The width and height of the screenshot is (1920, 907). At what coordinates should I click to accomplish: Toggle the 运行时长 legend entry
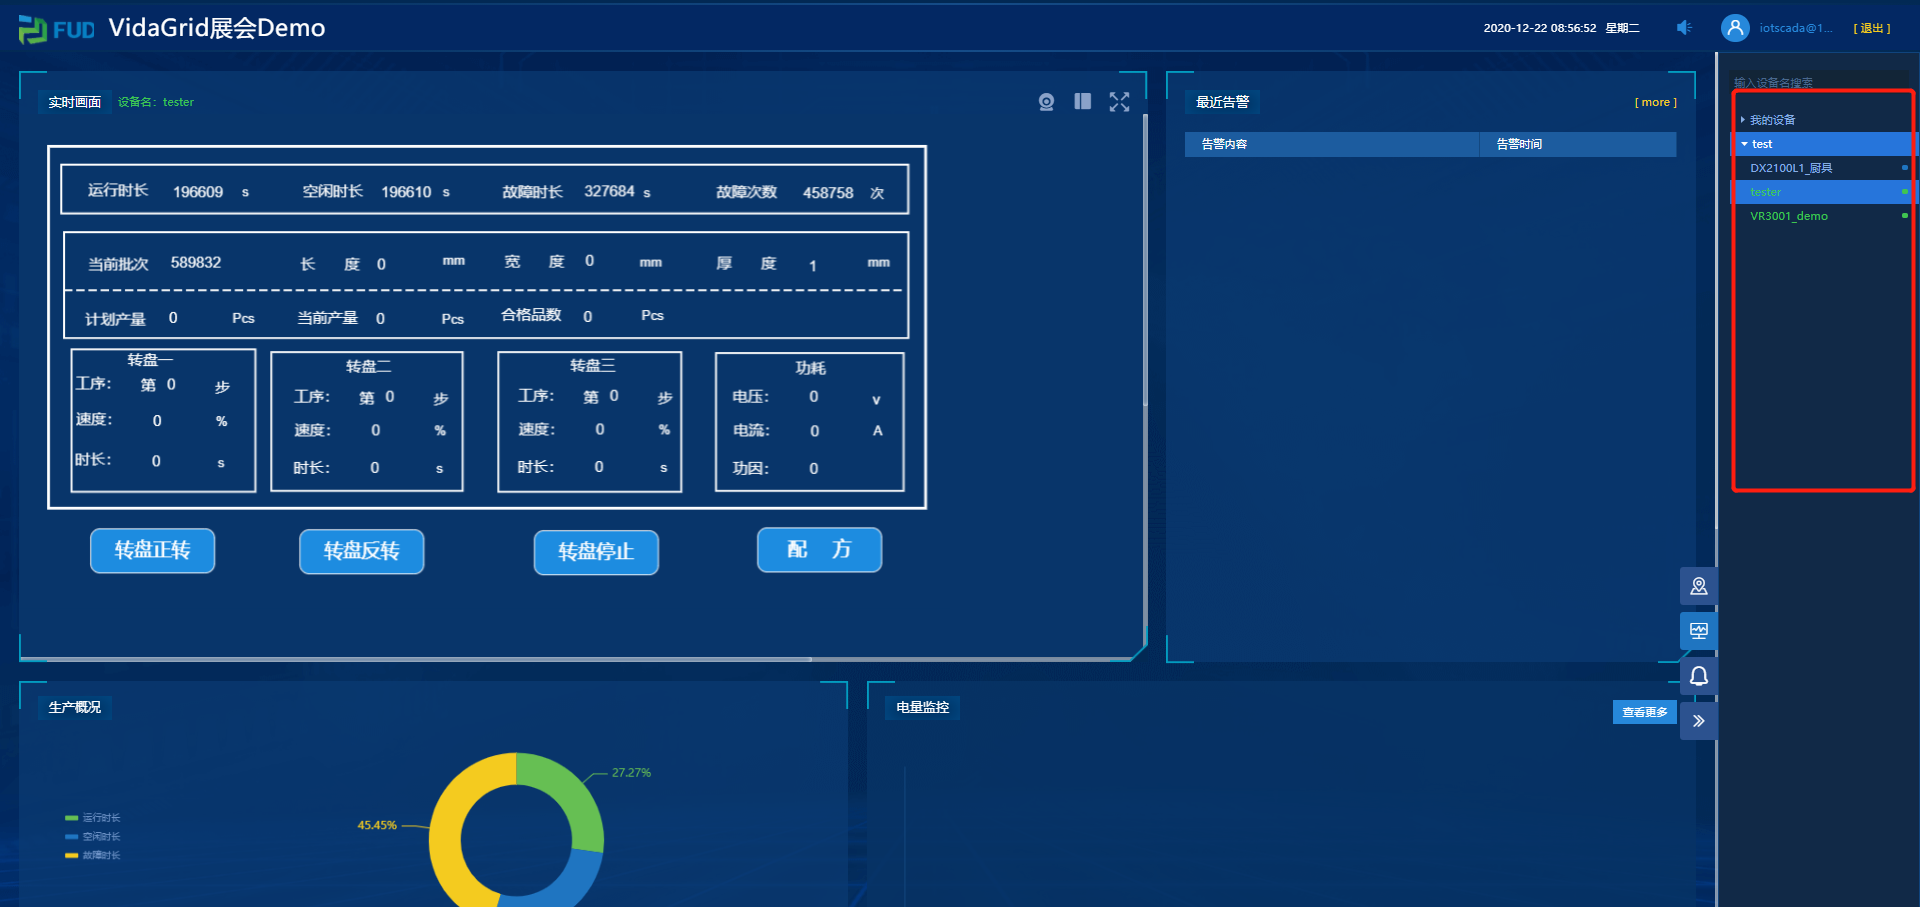click(92, 818)
